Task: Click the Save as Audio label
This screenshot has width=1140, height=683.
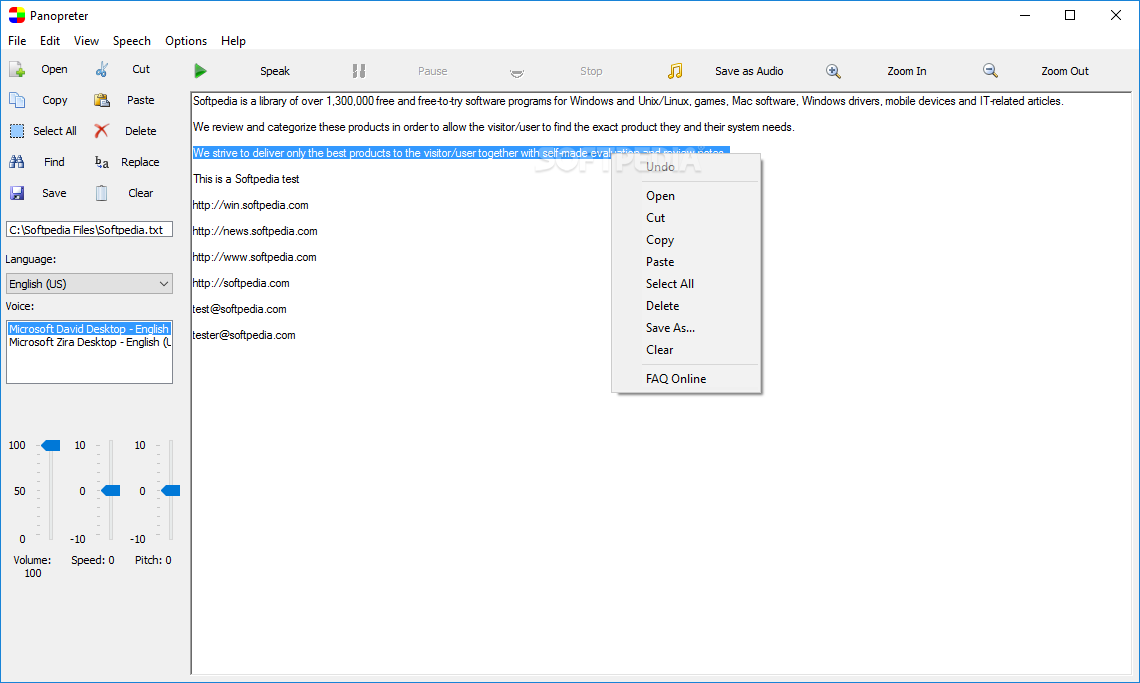Action: (x=749, y=71)
